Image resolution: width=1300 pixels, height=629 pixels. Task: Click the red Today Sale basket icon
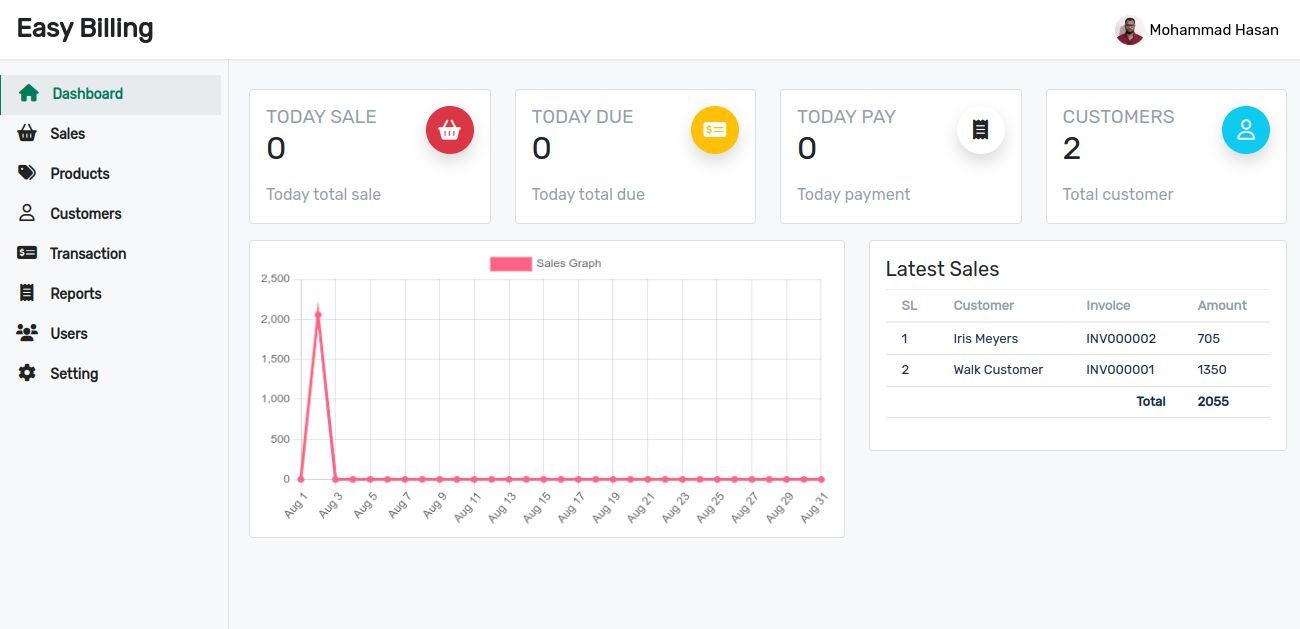click(x=449, y=130)
